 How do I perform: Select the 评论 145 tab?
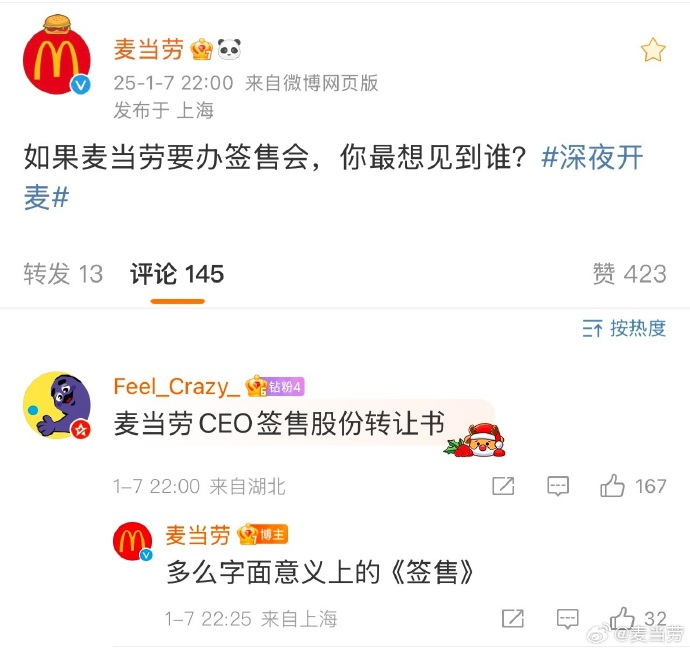tap(177, 274)
